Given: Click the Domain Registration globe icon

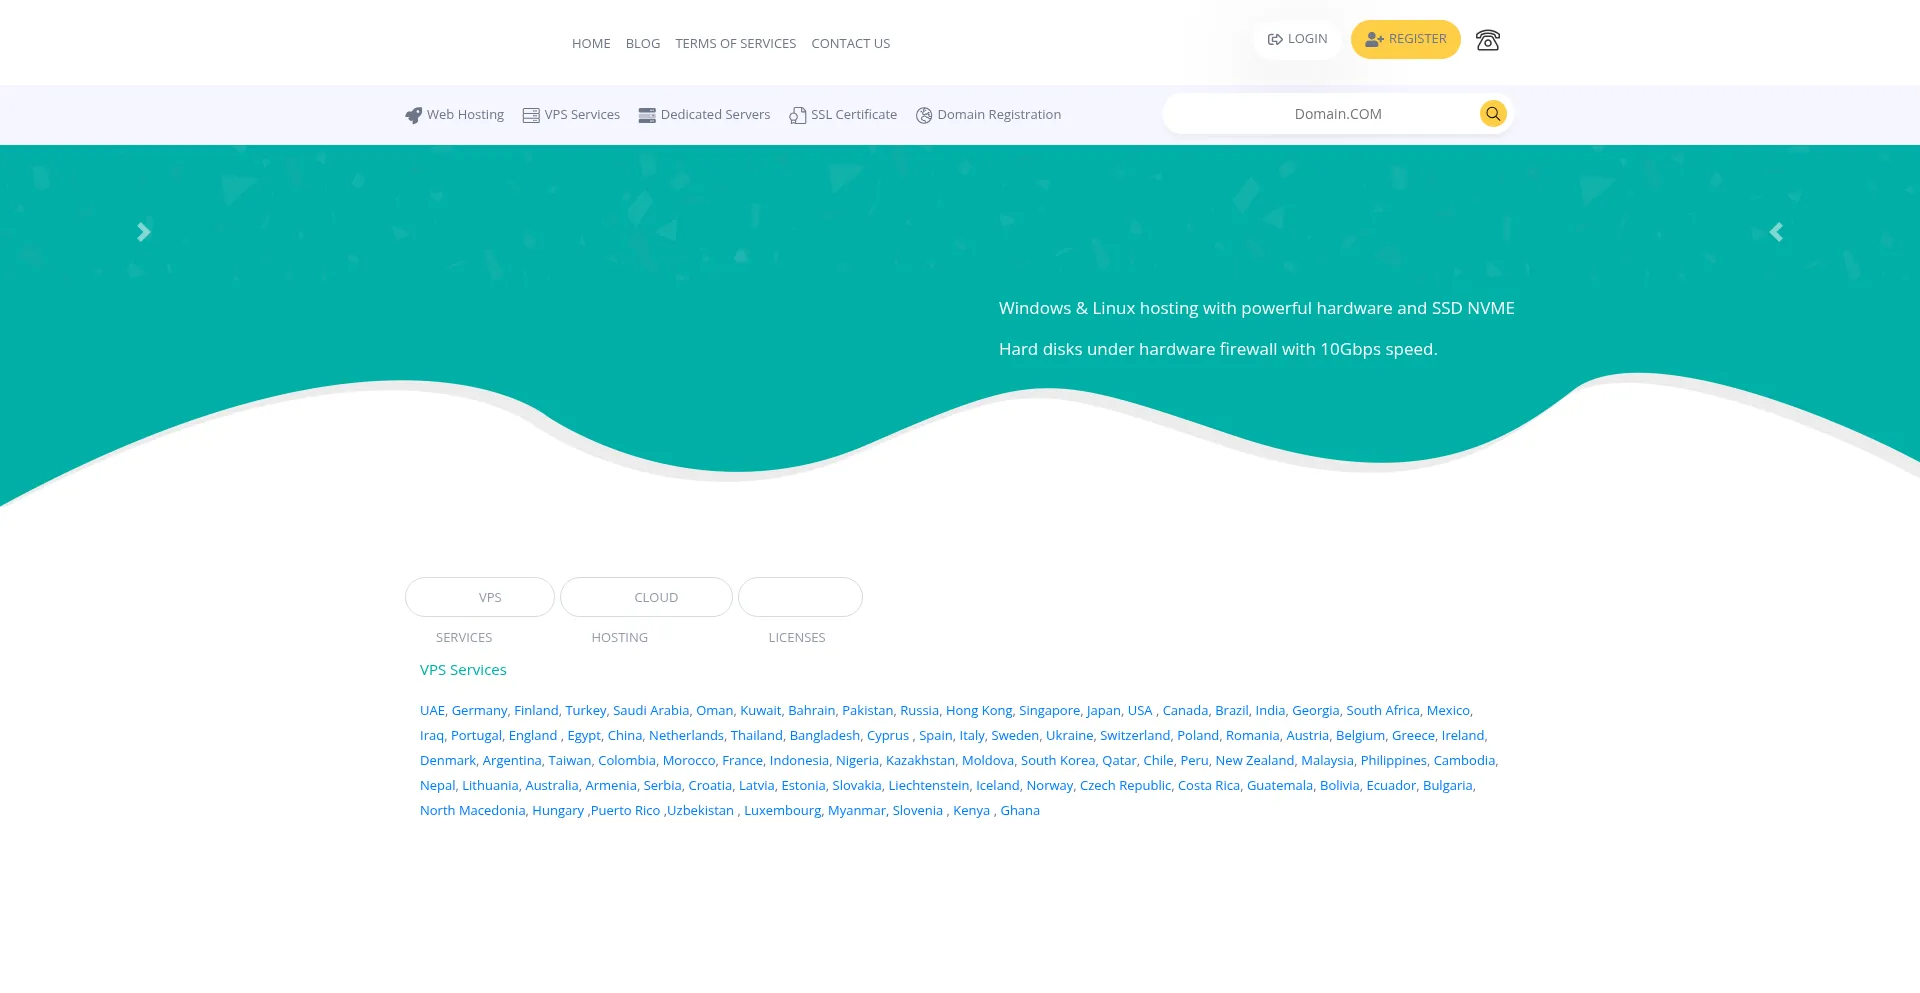Looking at the screenshot, I should click(x=924, y=115).
